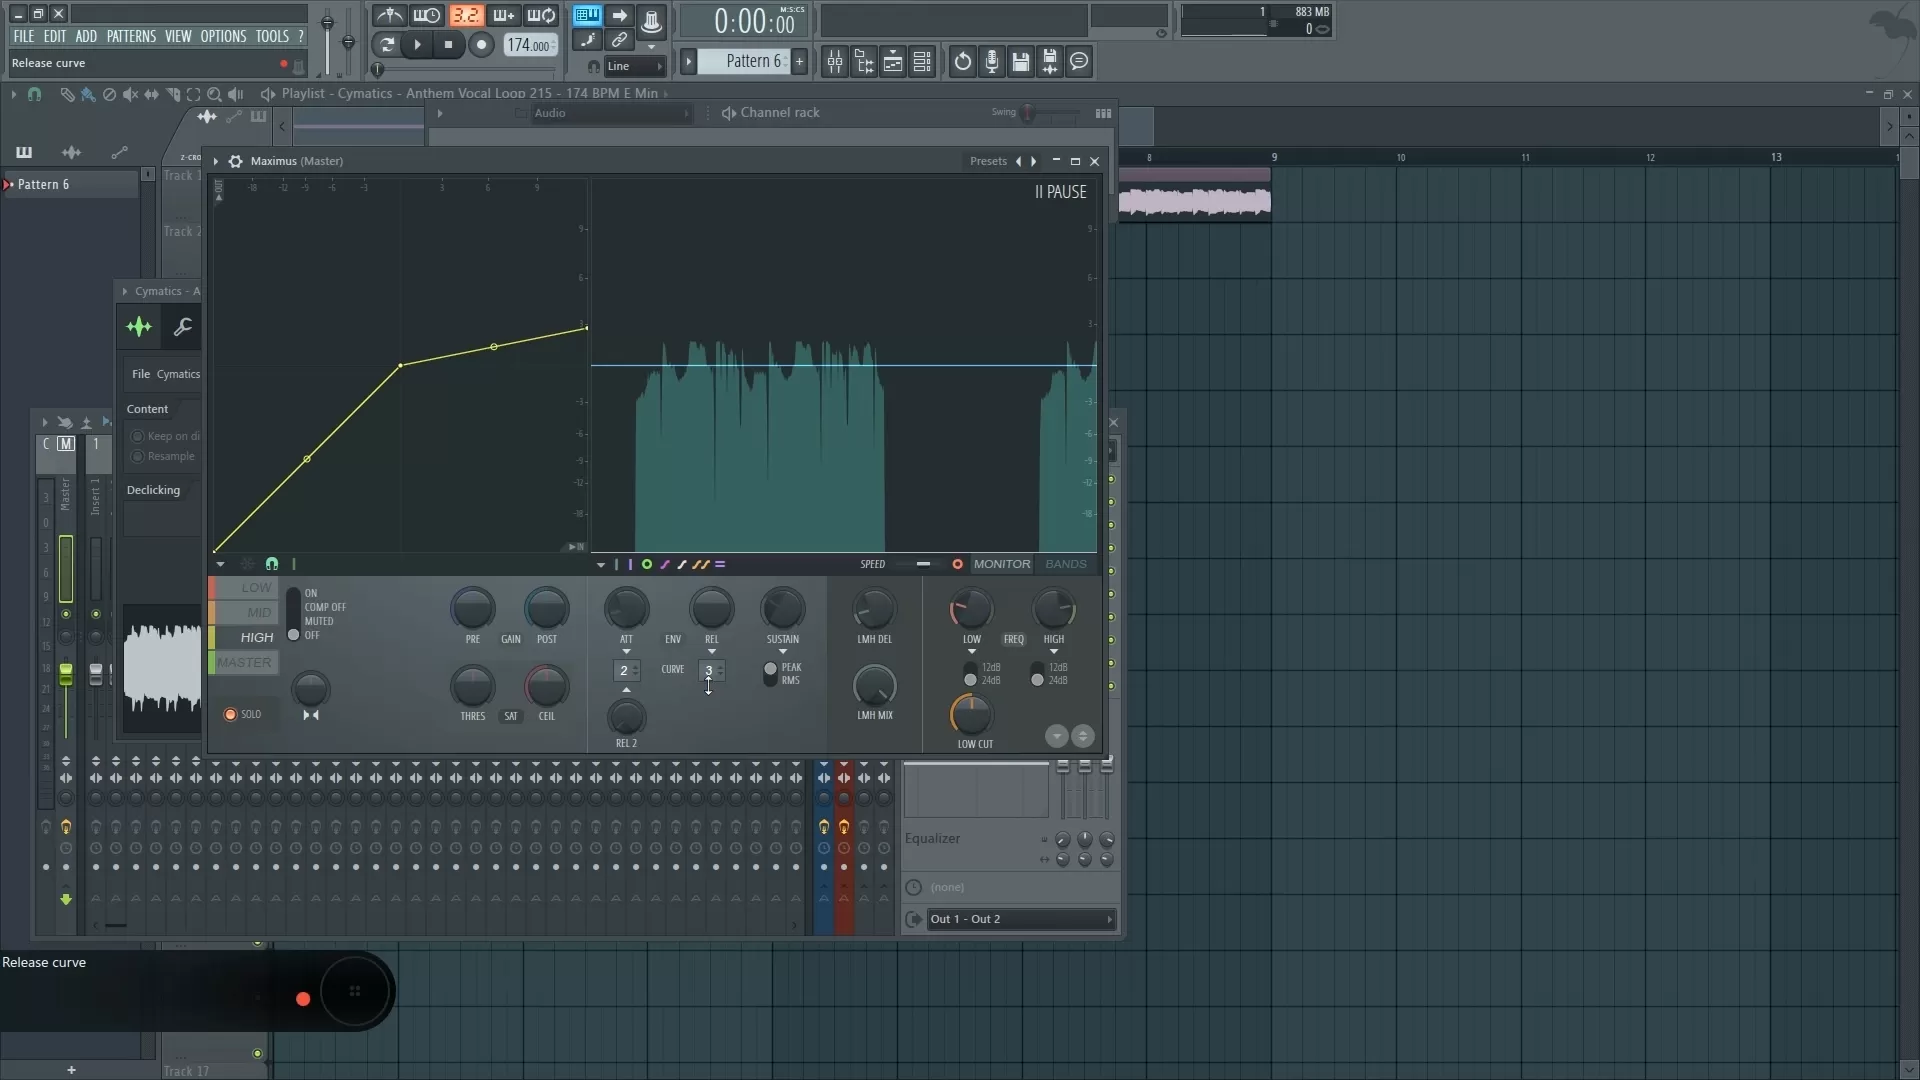Select the save project icon
This screenshot has width=1920, height=1080.
pyautogui.click(x=1020, y=61)
